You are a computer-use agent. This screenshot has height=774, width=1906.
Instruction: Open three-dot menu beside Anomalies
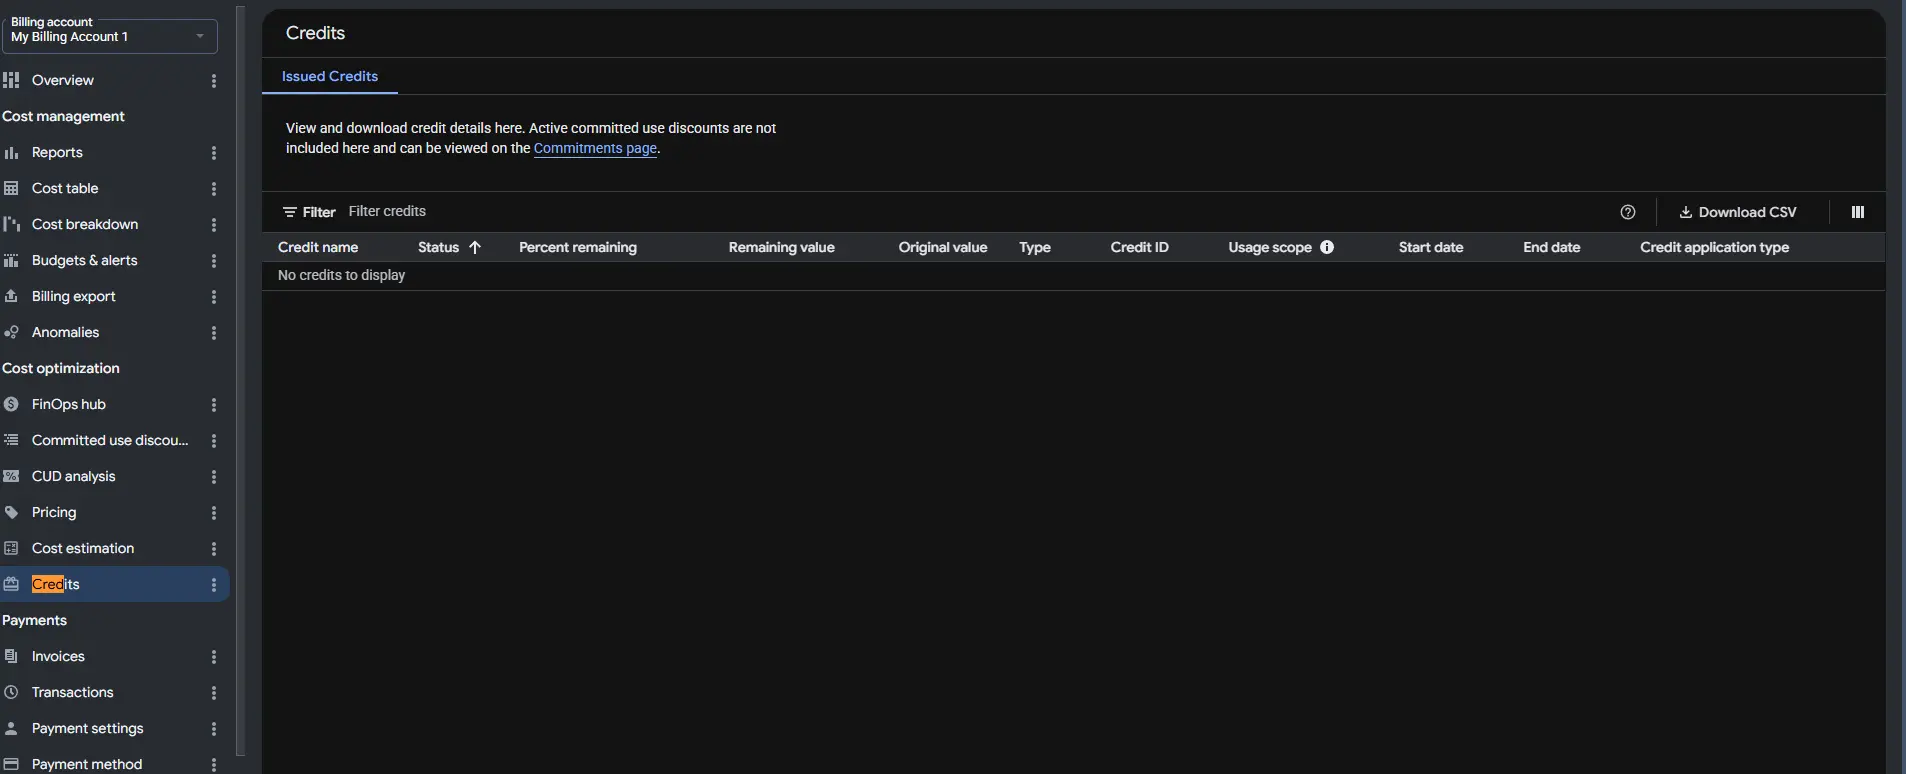[213, 333]
